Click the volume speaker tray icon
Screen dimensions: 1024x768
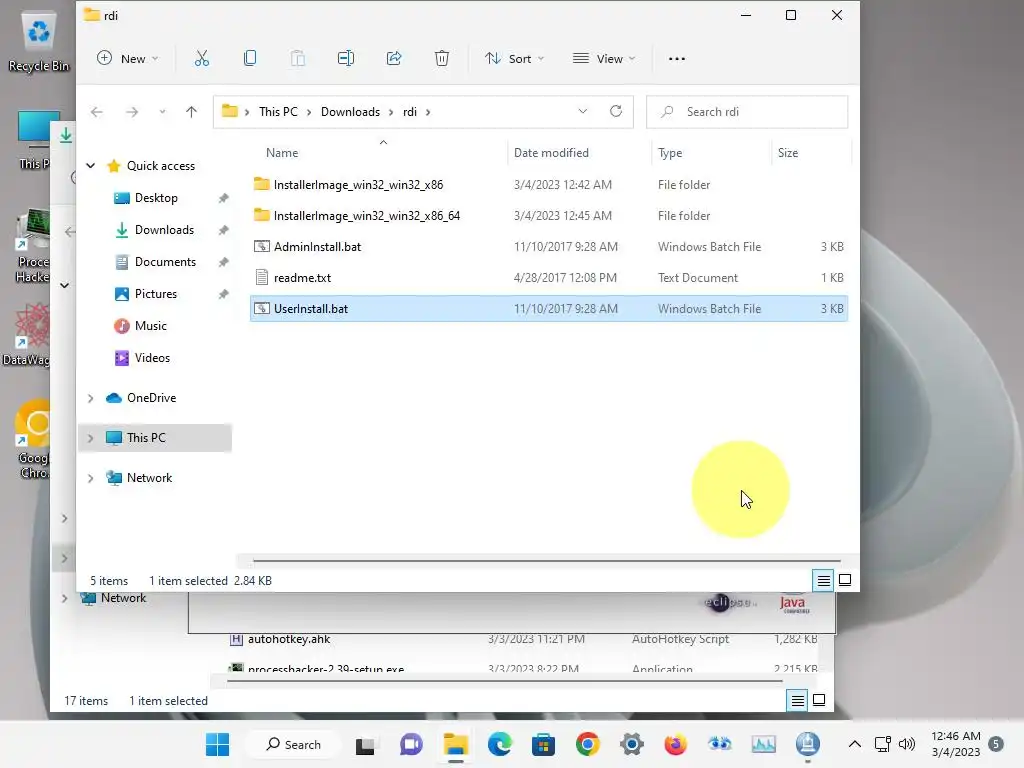906,744
